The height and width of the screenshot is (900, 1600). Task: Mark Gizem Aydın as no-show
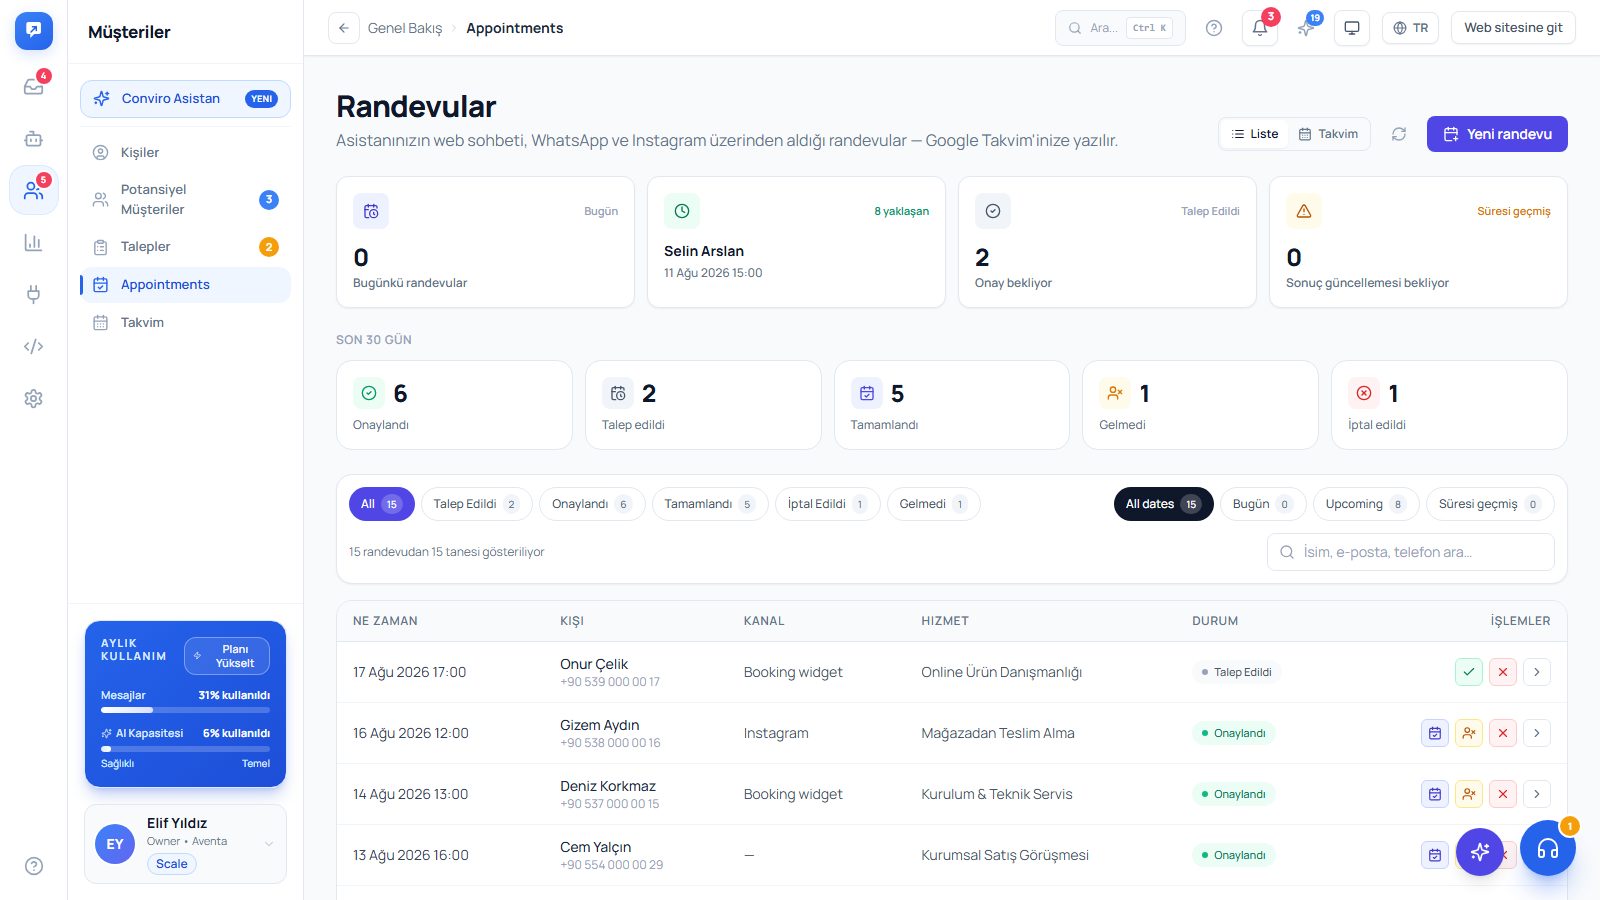point(1469,733)
